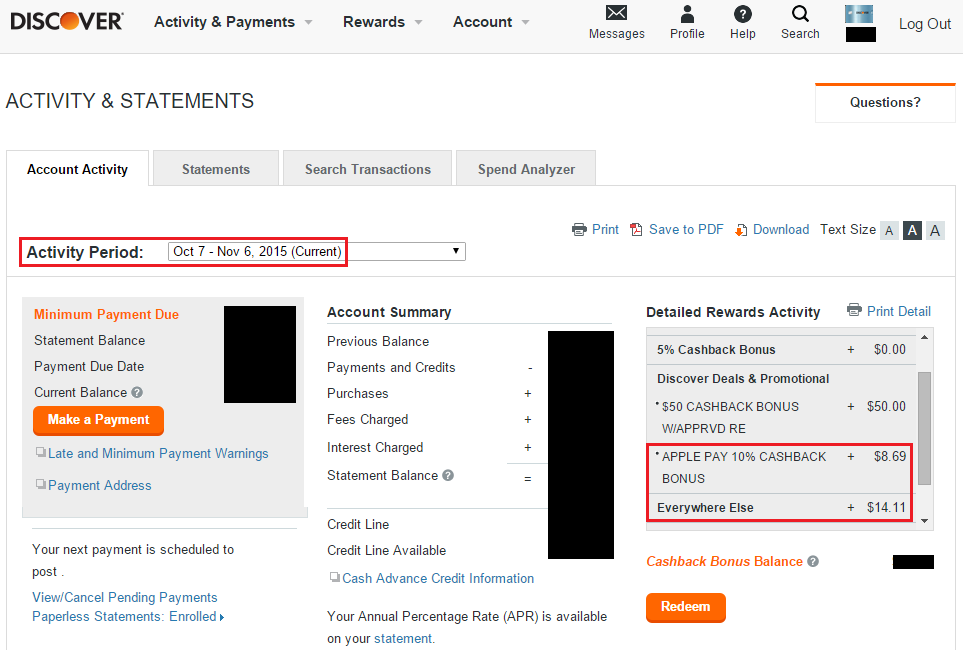Click the Print link
The image size is (963, 650).
(605, 229)
